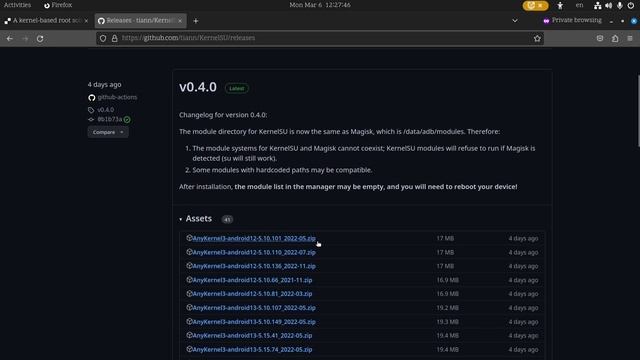The height and width of the screenshot is (360, 640).
Task: Click the page vertical scrollbar thumb
Action: 638,110
